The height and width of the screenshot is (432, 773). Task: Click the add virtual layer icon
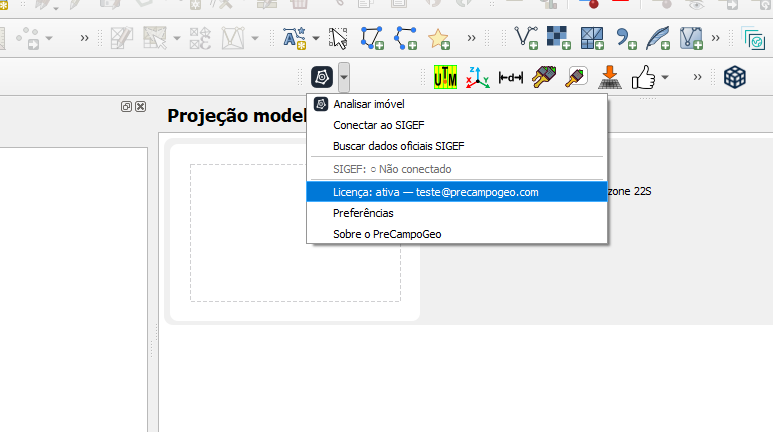(691, 38)
